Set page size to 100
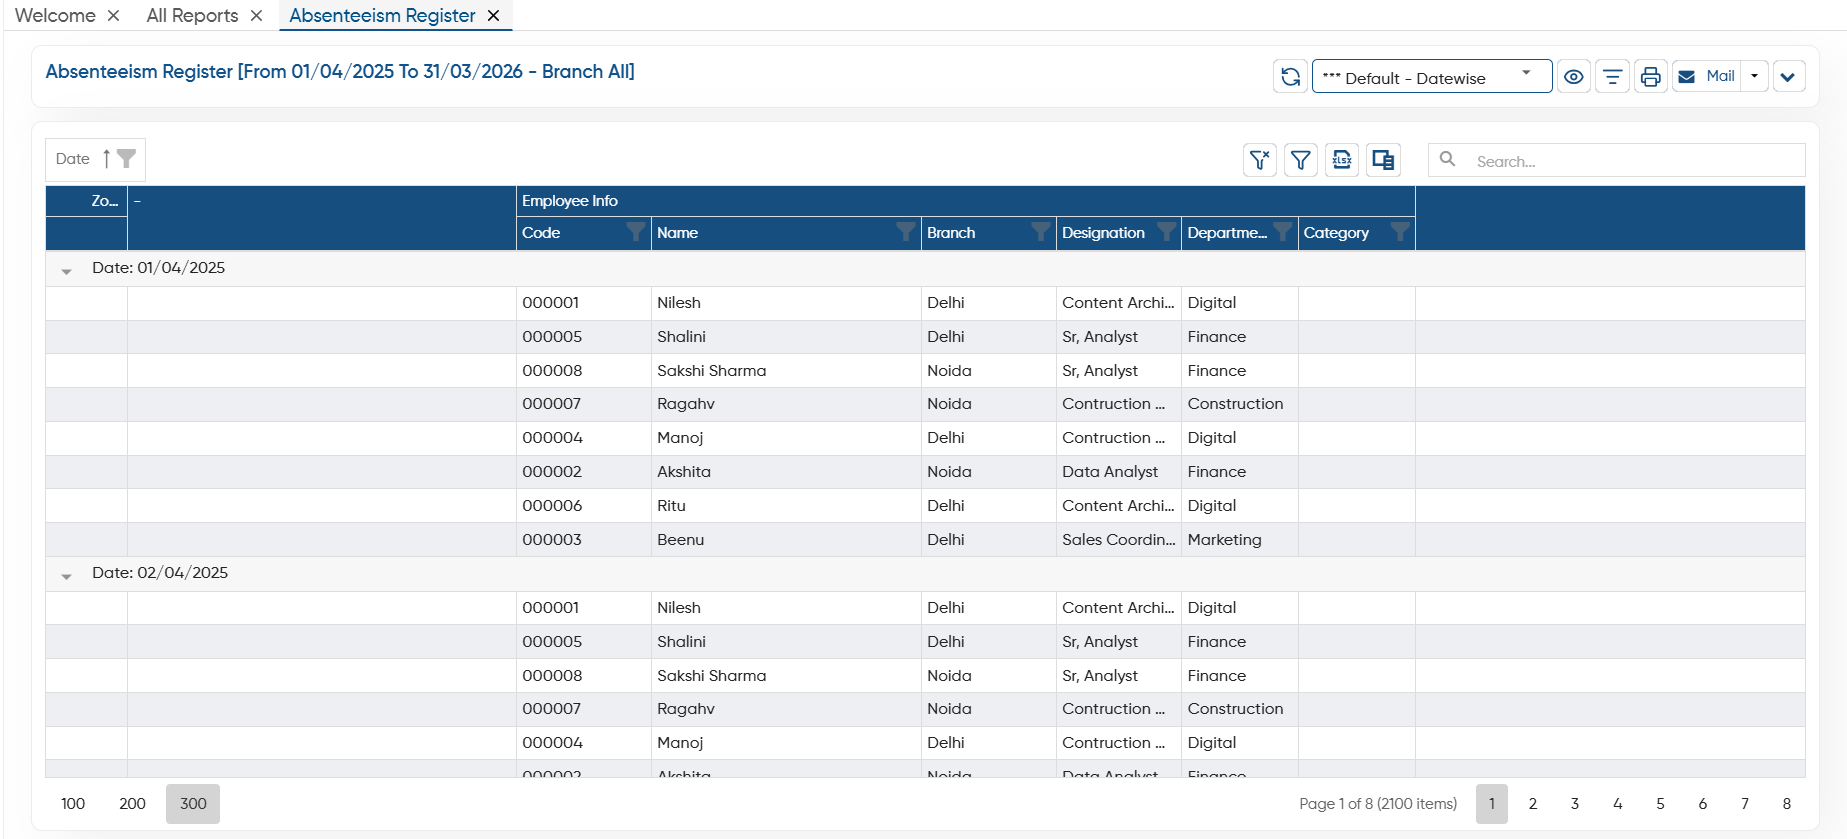This screenshot has width=1847, height=839. click(x=73, y=804)
